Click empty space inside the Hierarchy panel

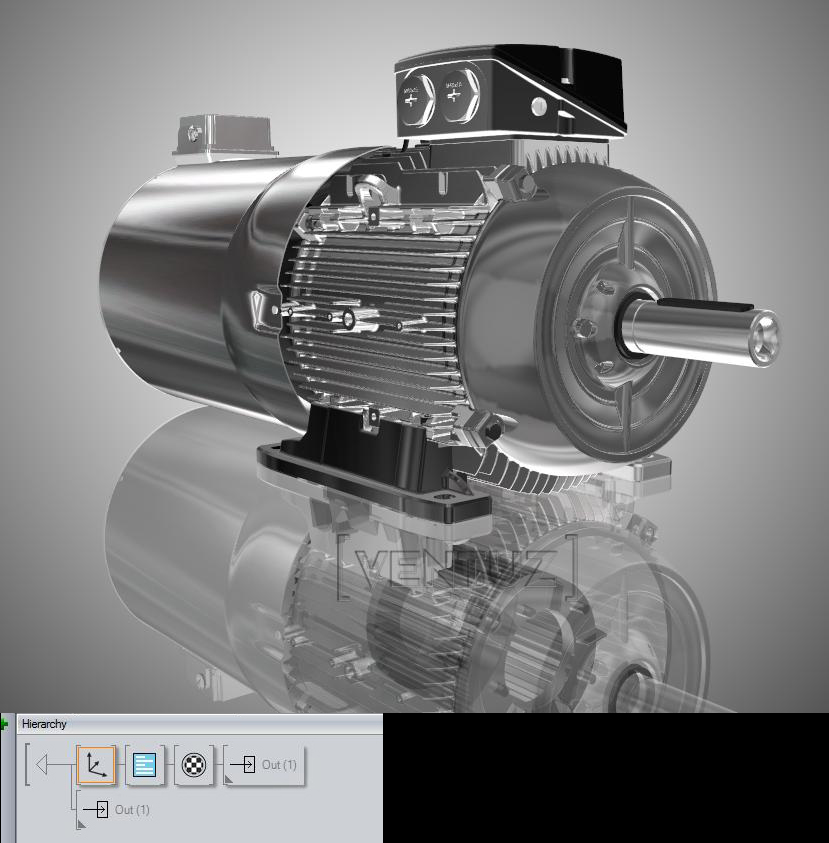tap(300, 815)
